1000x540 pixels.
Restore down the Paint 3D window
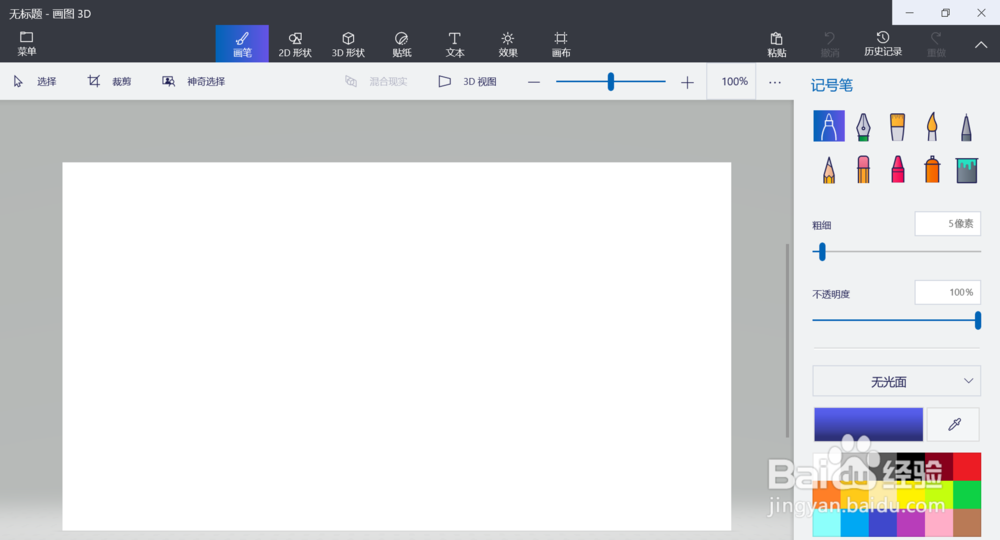(x=945, y=13)
